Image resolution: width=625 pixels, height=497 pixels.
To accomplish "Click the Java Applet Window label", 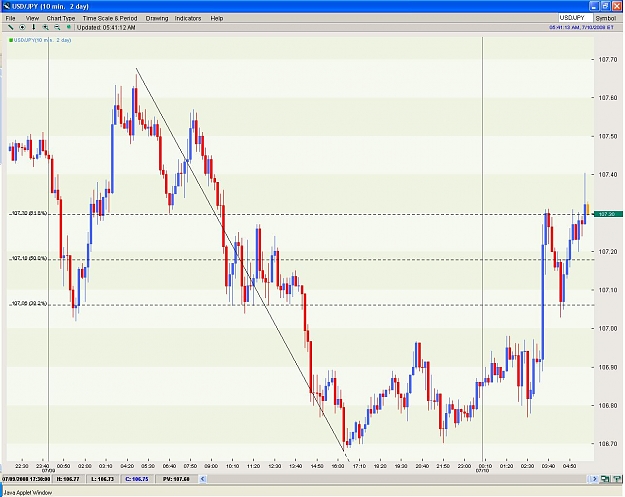I will tap(28, 493).
